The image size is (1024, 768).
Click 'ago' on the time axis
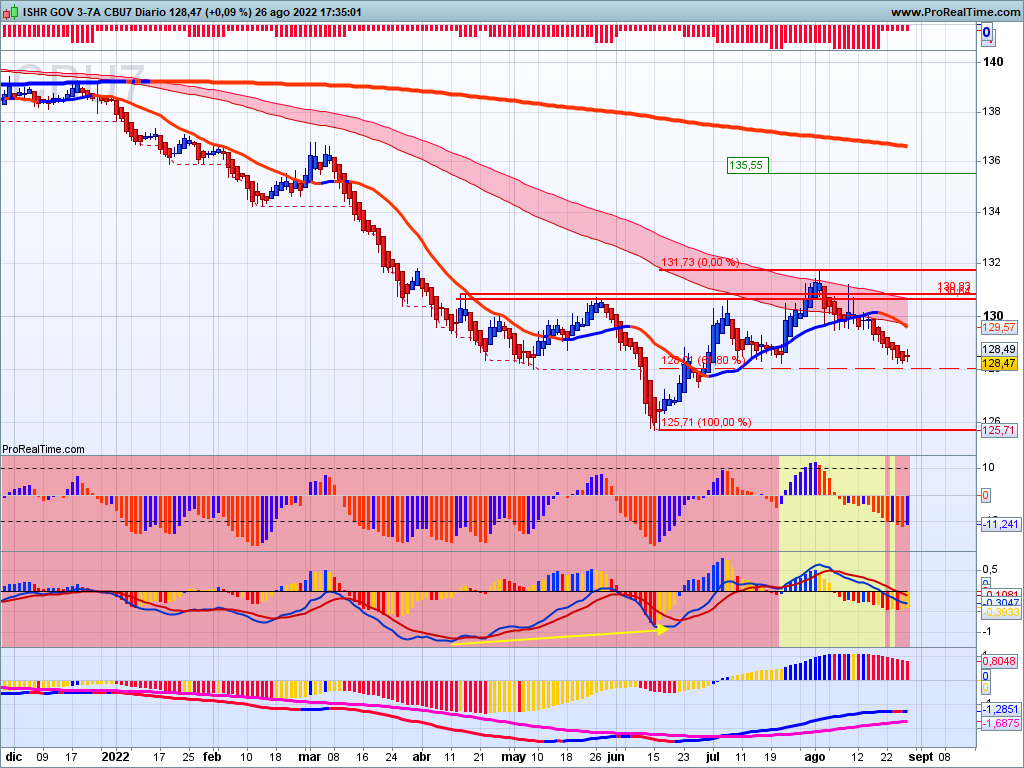pyautogui.click(x=814, y=758)
